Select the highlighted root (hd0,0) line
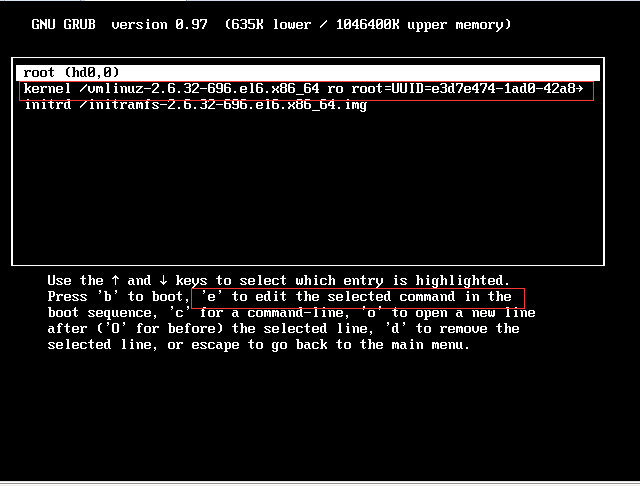Image resolution: width=640 pixels, height=486 pixels. click(x=308, y=73)
